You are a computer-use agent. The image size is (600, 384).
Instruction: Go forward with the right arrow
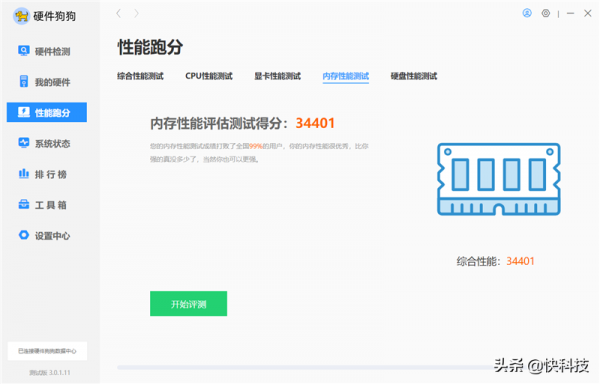tap(137, 14)
